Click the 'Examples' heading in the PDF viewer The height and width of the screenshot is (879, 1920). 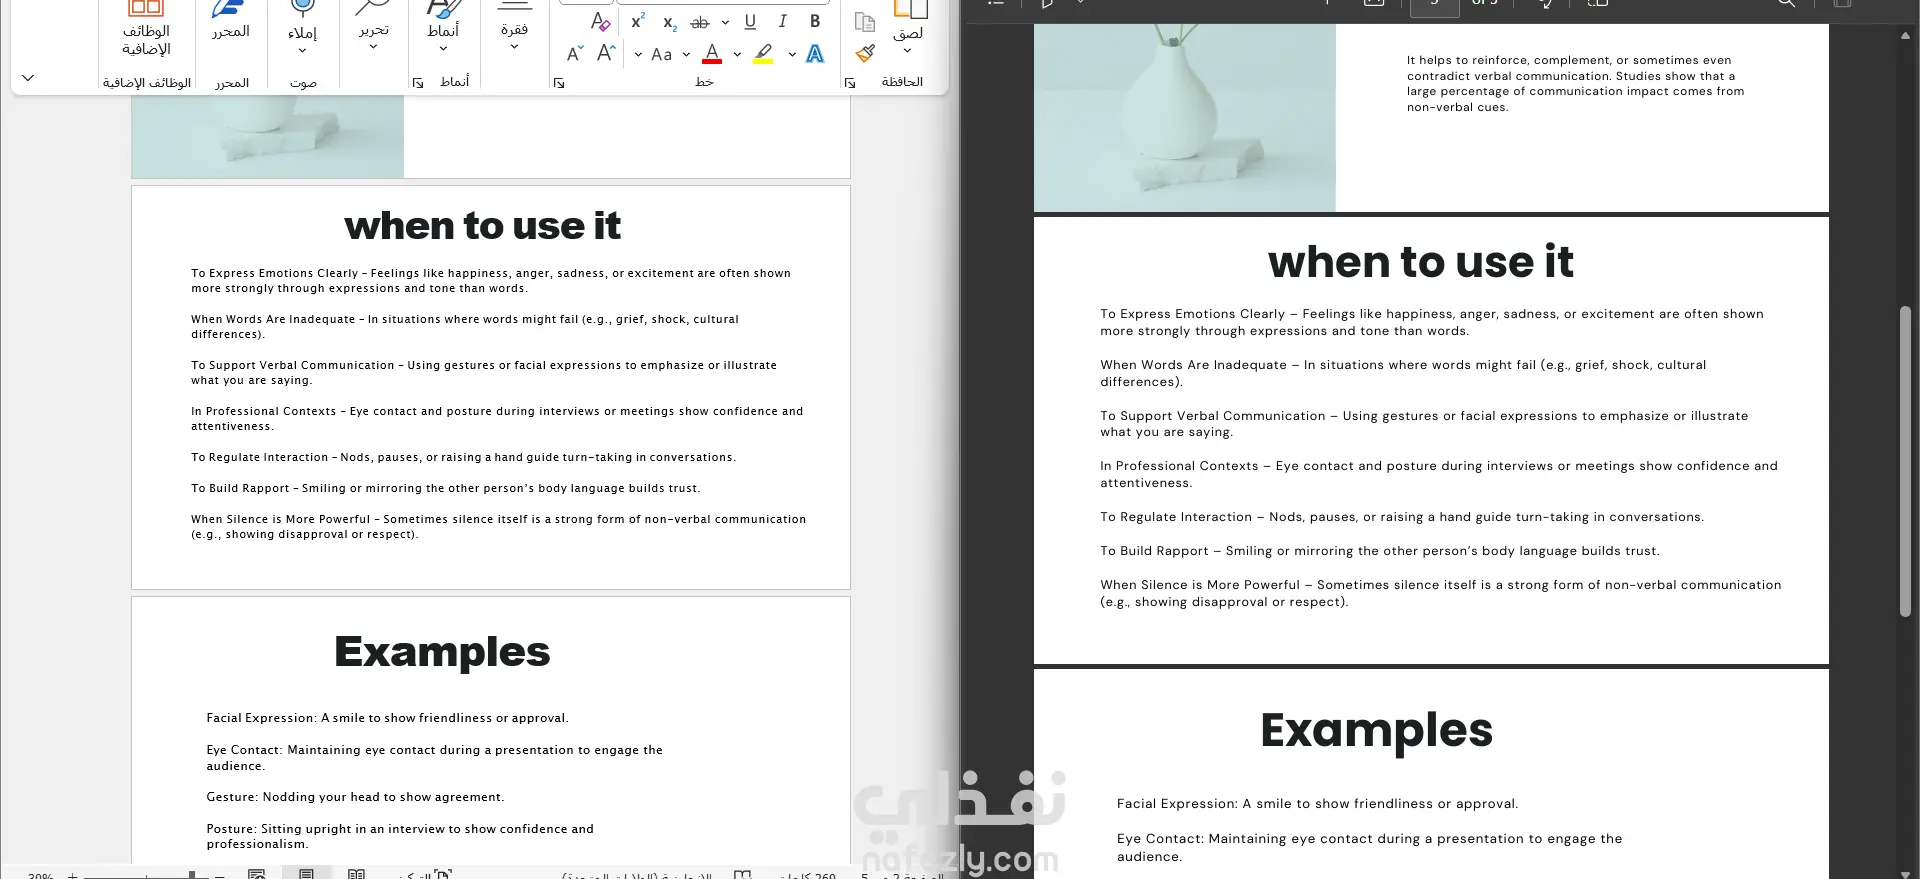coord(1377,731)
